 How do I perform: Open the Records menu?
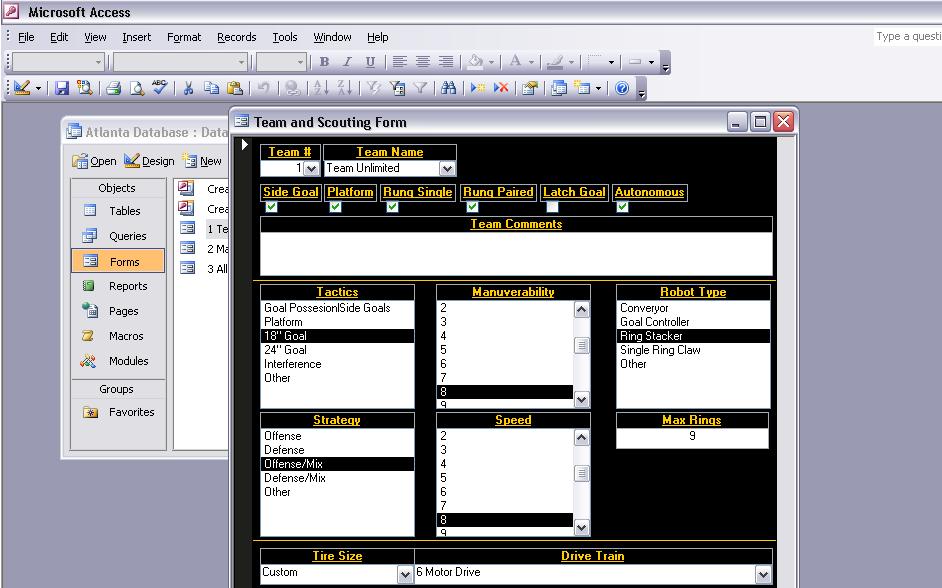point(237,37)
